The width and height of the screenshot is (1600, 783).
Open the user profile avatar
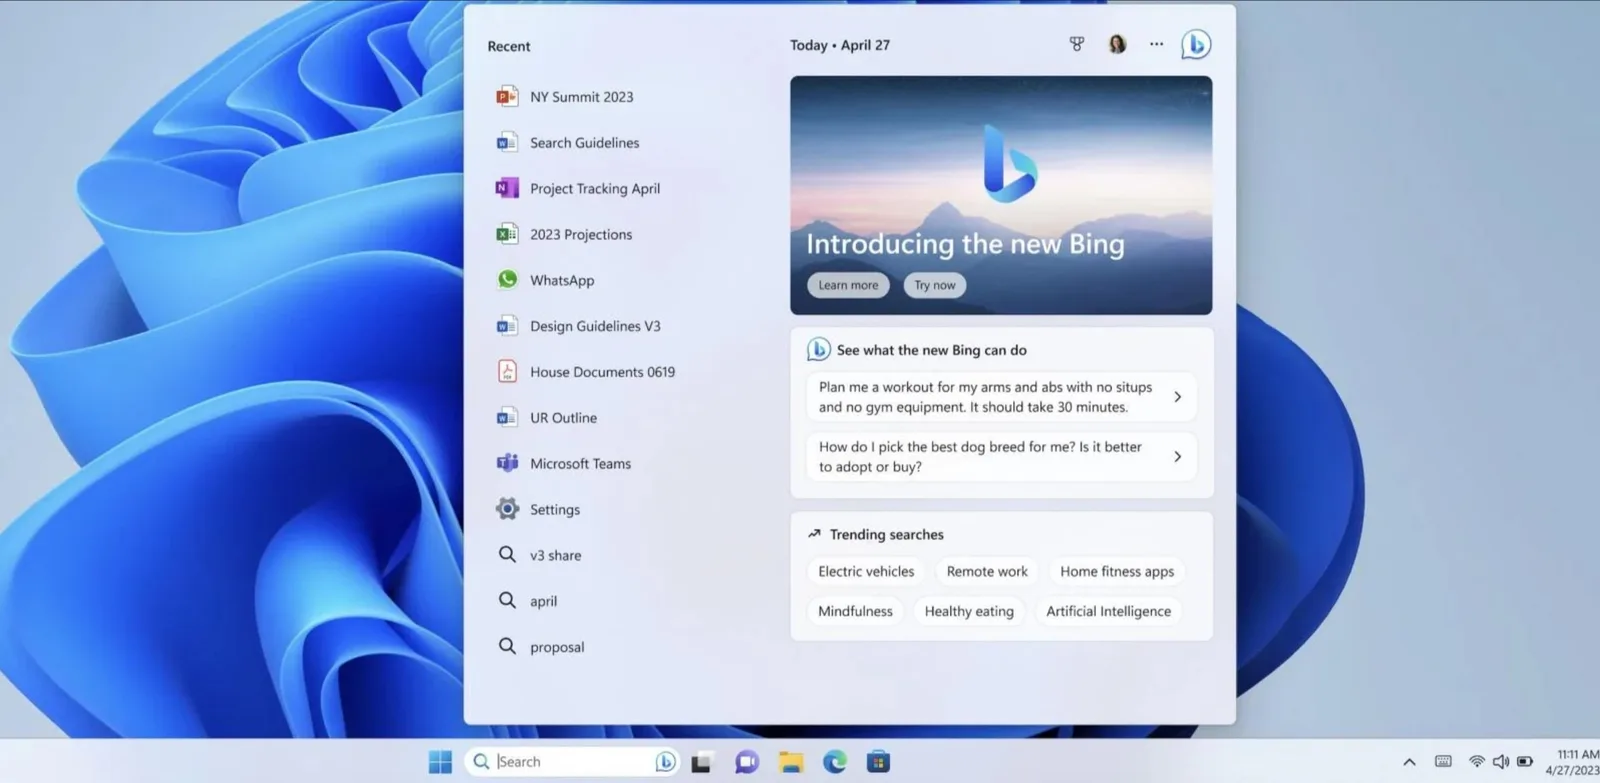coord(1117,44)
